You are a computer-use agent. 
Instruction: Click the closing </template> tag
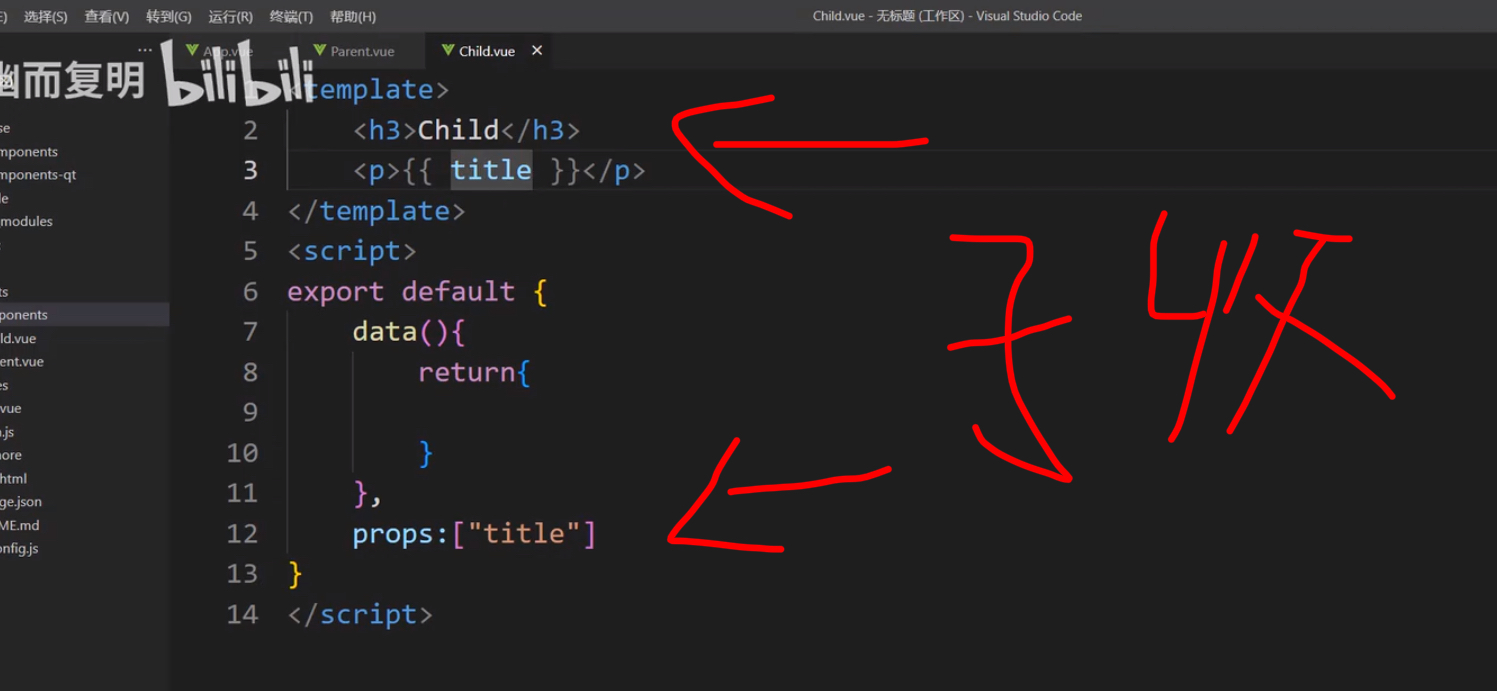point(376,211)
